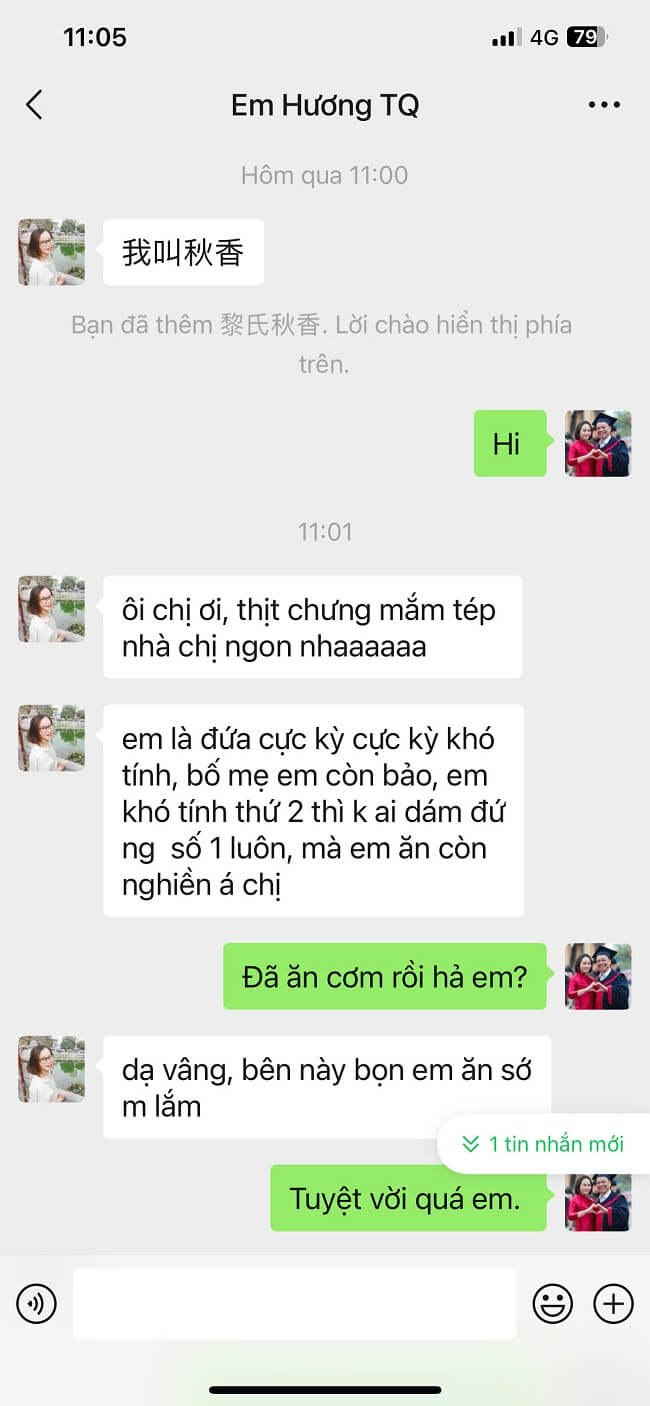
Task: Open the plus attachments menu
Action: (x=613, y=1304)
